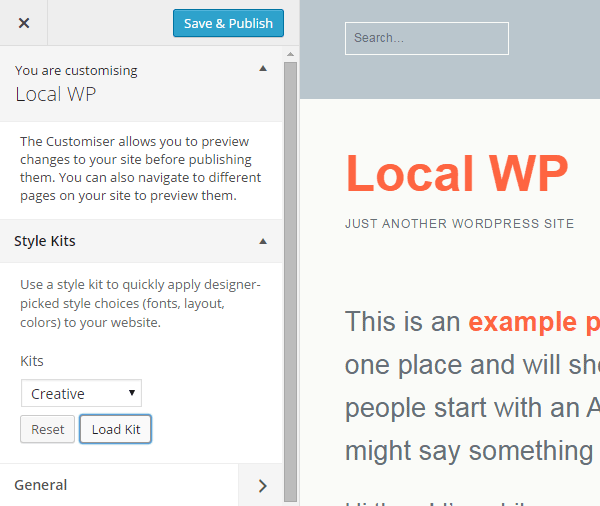This screenshot has width=600, height=506.
Task: Open the Kits dropdown showing Creative
Action: click(x=81, y=393)
